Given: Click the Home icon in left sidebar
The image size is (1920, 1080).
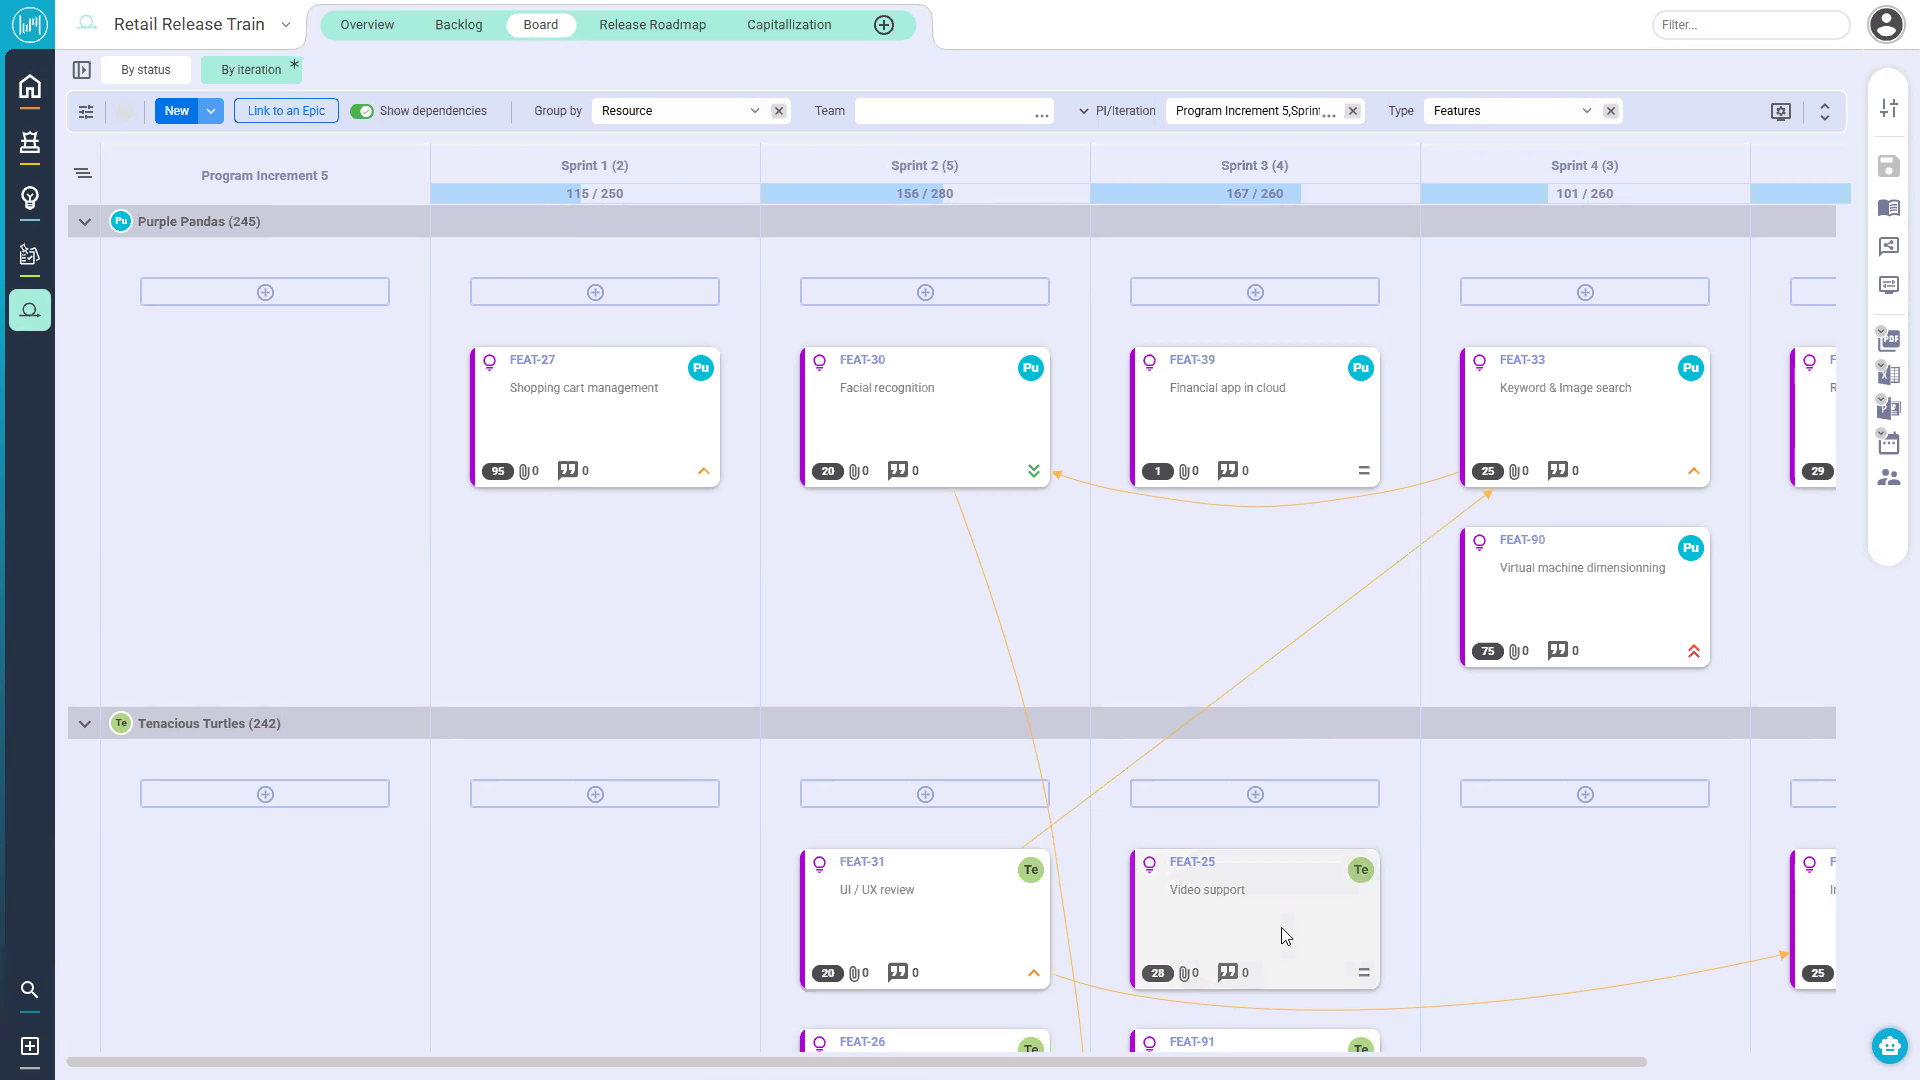Looking at the screenshot, I should 30,87.
